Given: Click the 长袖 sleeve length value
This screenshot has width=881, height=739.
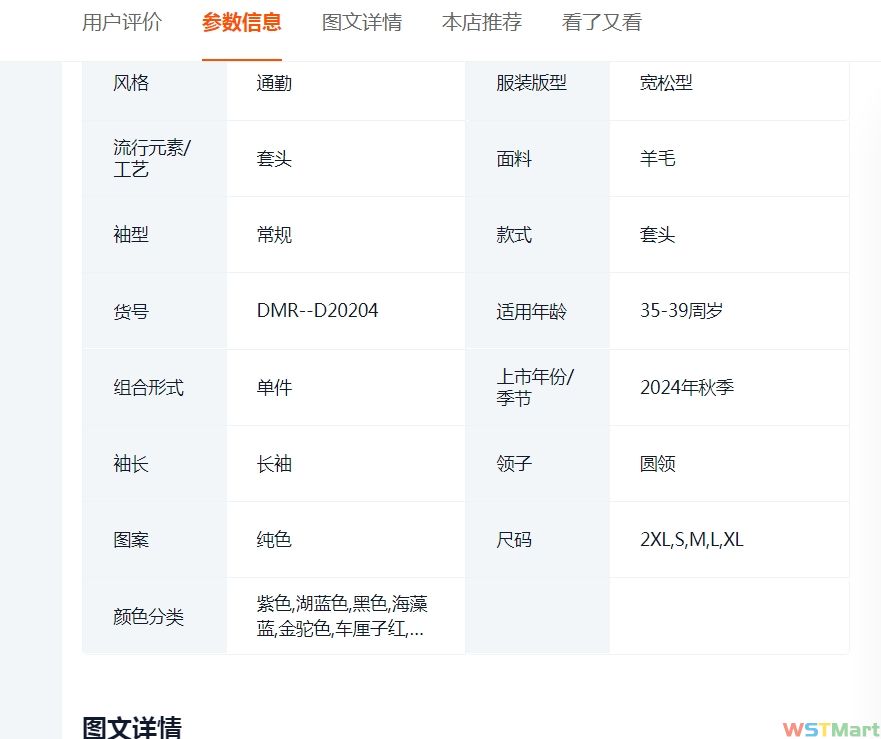Looking at the screenshot, I should click(x=274, y=464).
